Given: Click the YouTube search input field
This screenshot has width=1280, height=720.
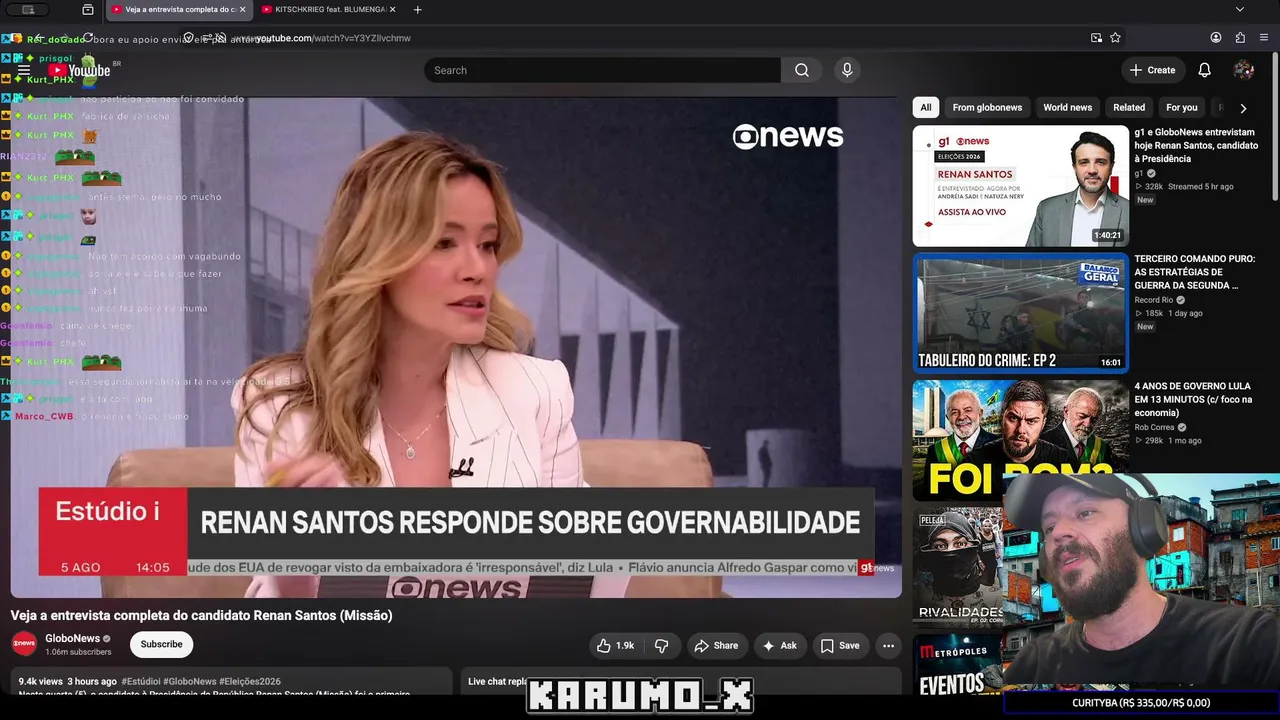Looking at the screenshot, I should [603, 70].
